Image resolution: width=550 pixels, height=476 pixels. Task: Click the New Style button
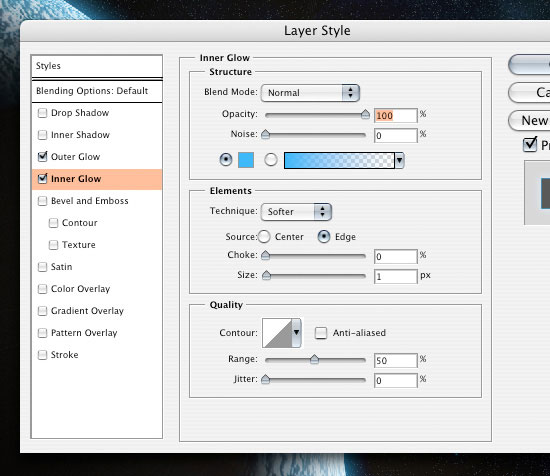click(x=529, y=121)
